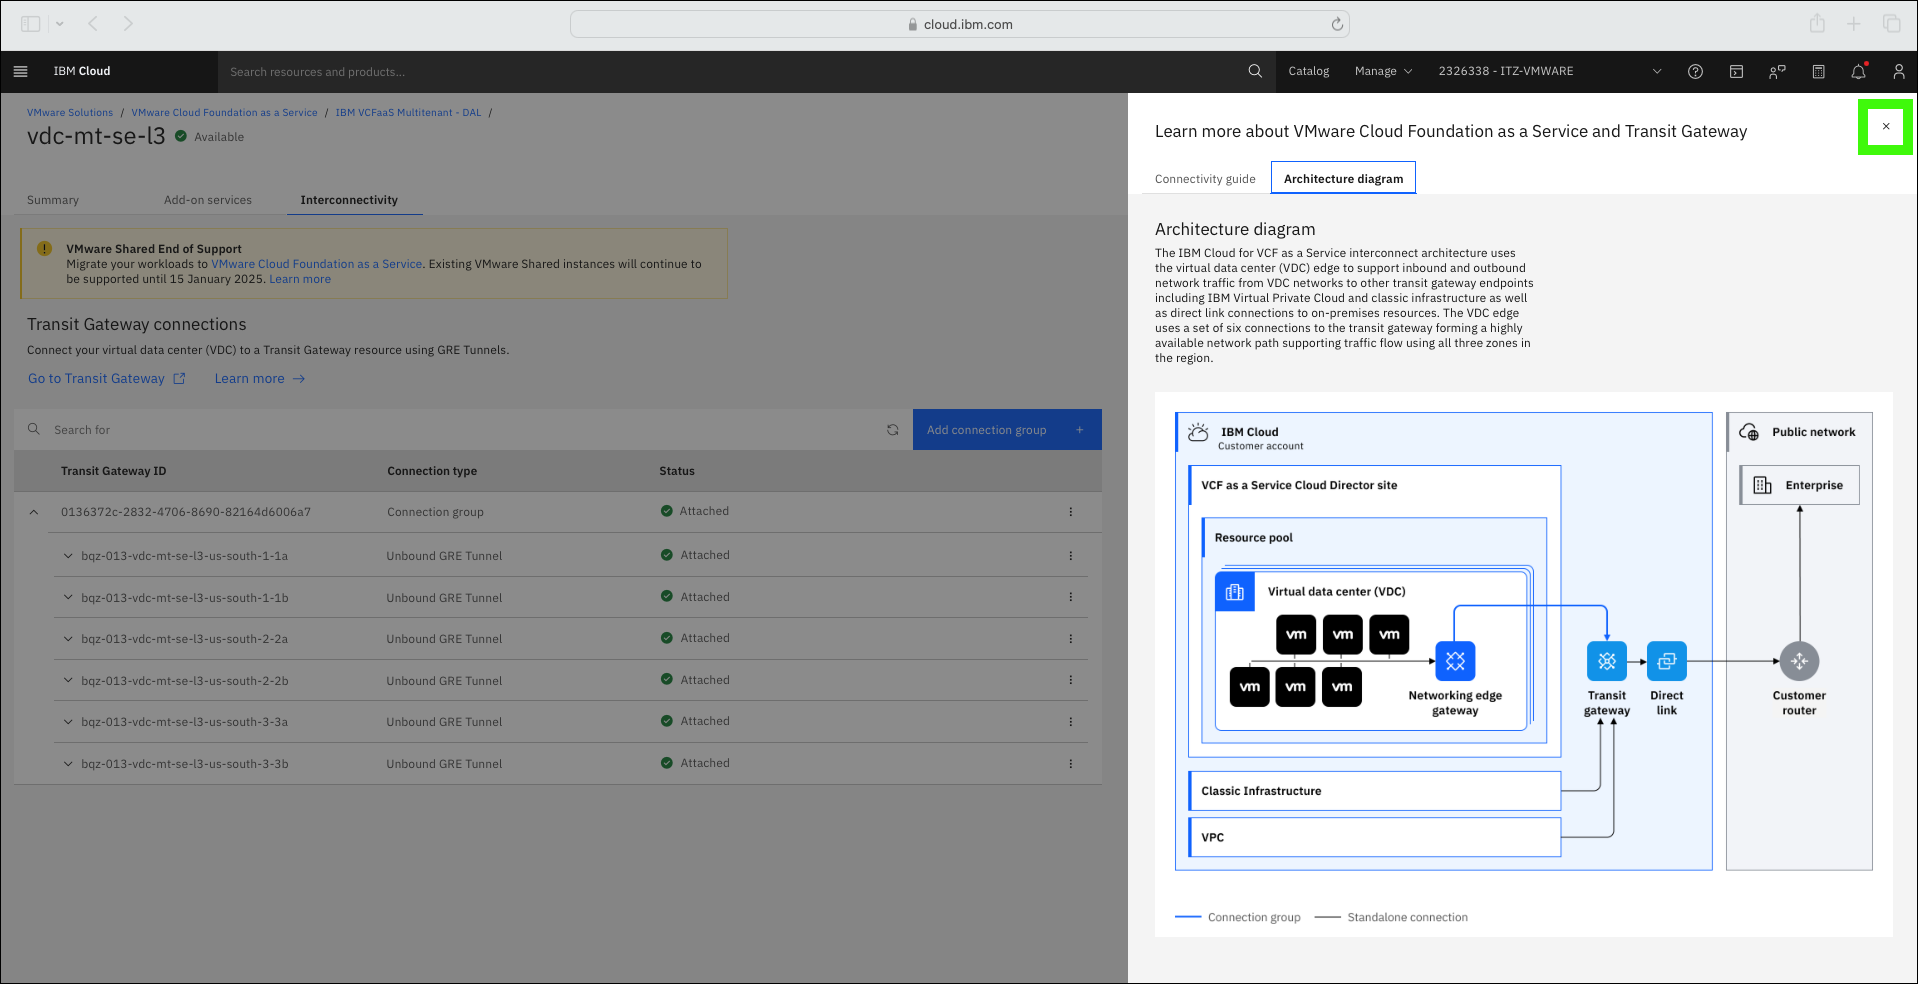Click the browser reload icon in address bar
The image size is (1918, 984).
(x=1337, y=24)
